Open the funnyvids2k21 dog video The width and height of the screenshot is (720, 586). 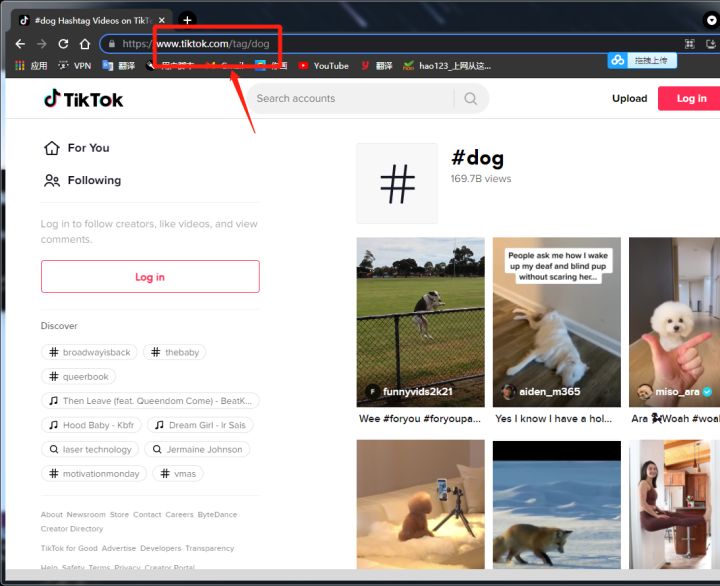click(x=421, y=322)
